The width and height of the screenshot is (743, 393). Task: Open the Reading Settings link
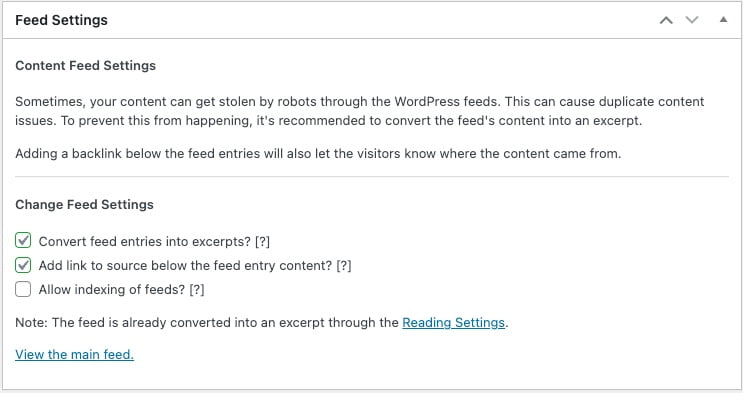pos(453,323)
